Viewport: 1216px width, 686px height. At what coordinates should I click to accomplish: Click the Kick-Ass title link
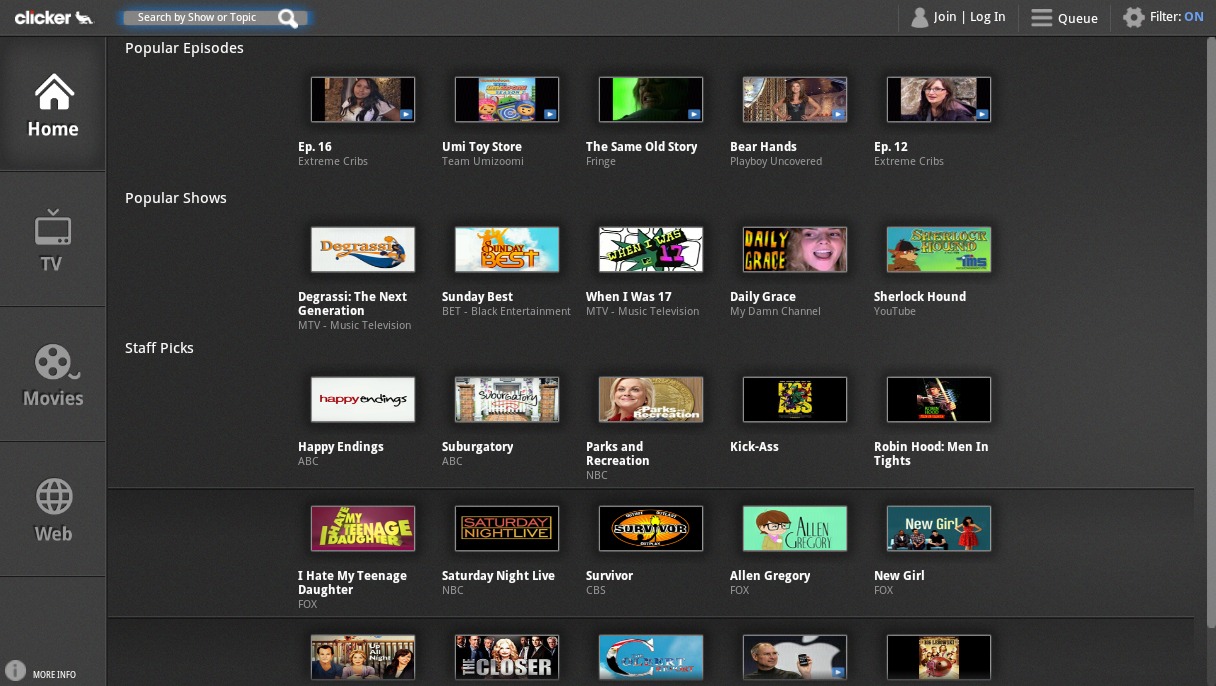(754, 447)
